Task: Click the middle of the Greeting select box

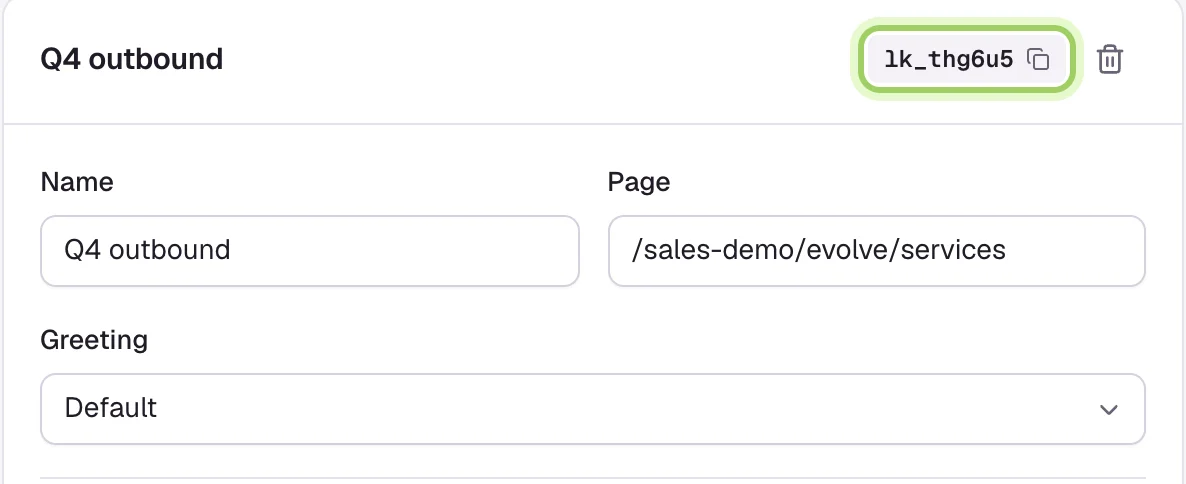Action: [x=593, y=409]
